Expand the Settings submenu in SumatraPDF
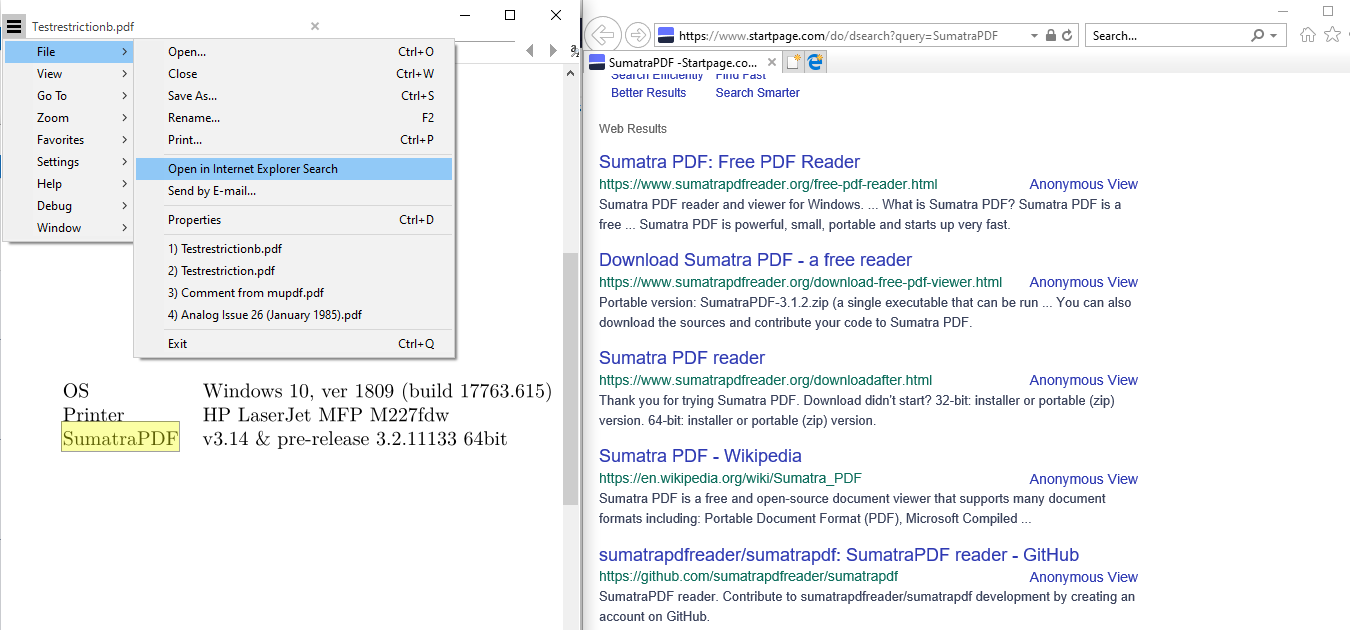 point(57,161)
